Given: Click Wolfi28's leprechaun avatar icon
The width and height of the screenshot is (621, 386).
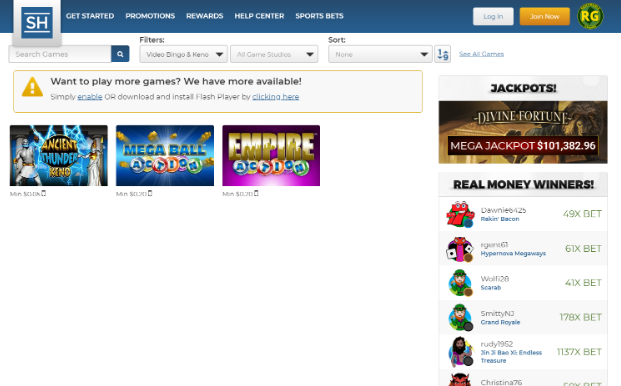Looking at the screenshot, I should click(x=460, y=283).
